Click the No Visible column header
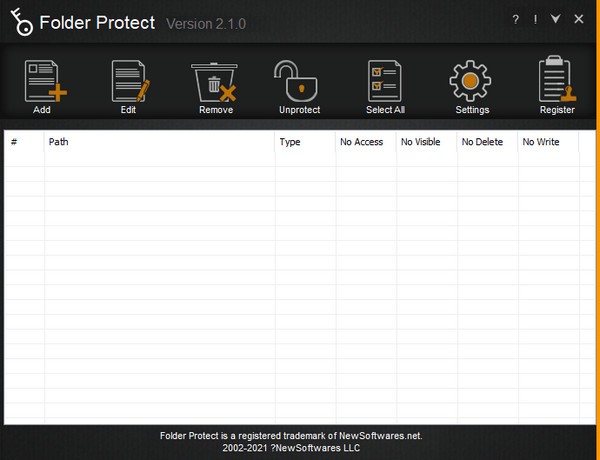The width and height of the screenshot is (600, 460). [427, 142]
